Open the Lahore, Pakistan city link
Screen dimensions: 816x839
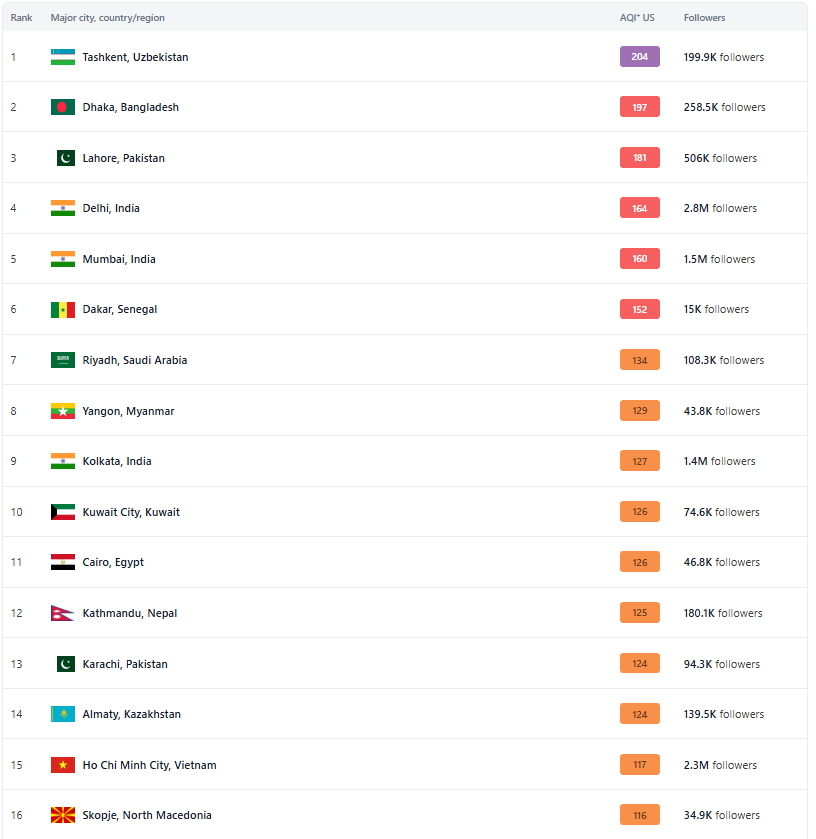(x=124, y=158)
